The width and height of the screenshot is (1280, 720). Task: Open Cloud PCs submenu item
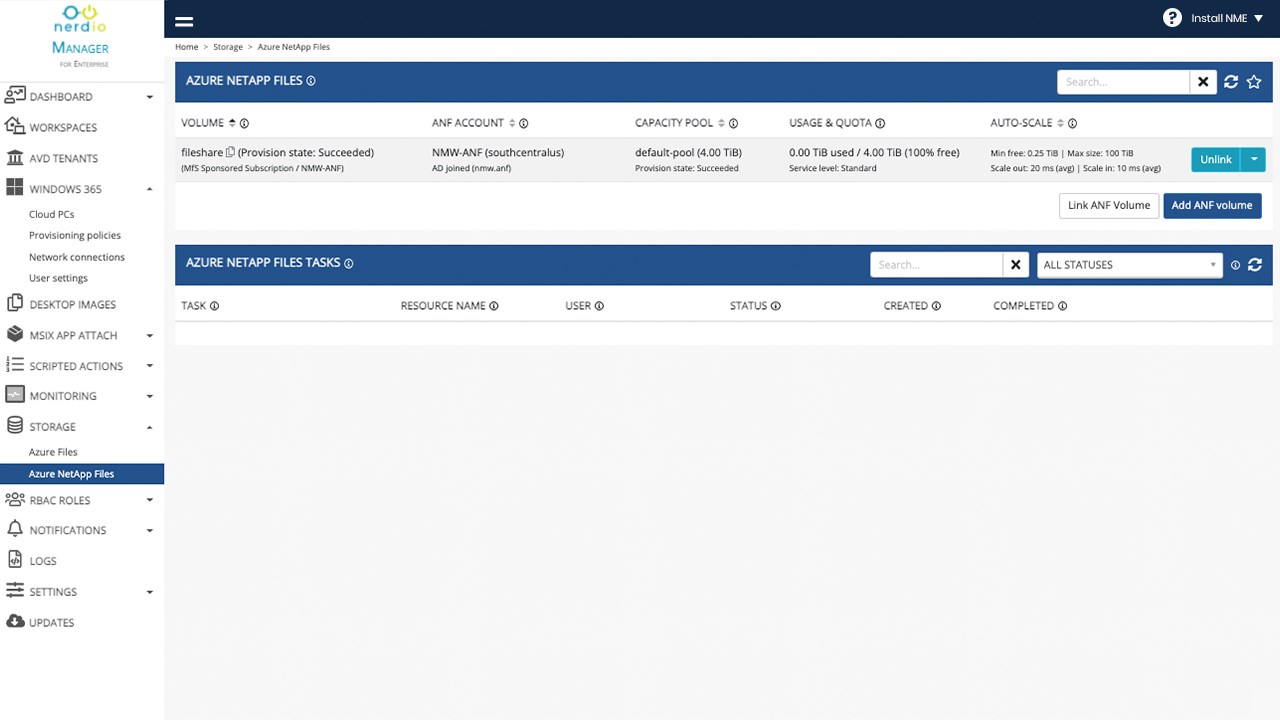51,214
